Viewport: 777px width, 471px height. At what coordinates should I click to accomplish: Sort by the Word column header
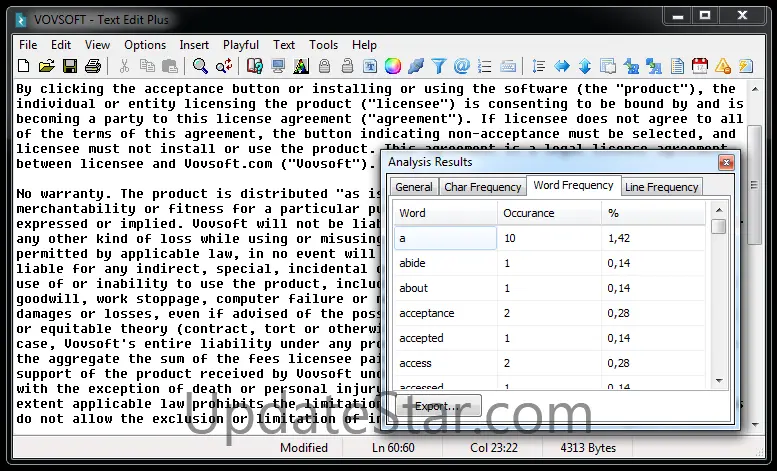click(x=445, y=213)
